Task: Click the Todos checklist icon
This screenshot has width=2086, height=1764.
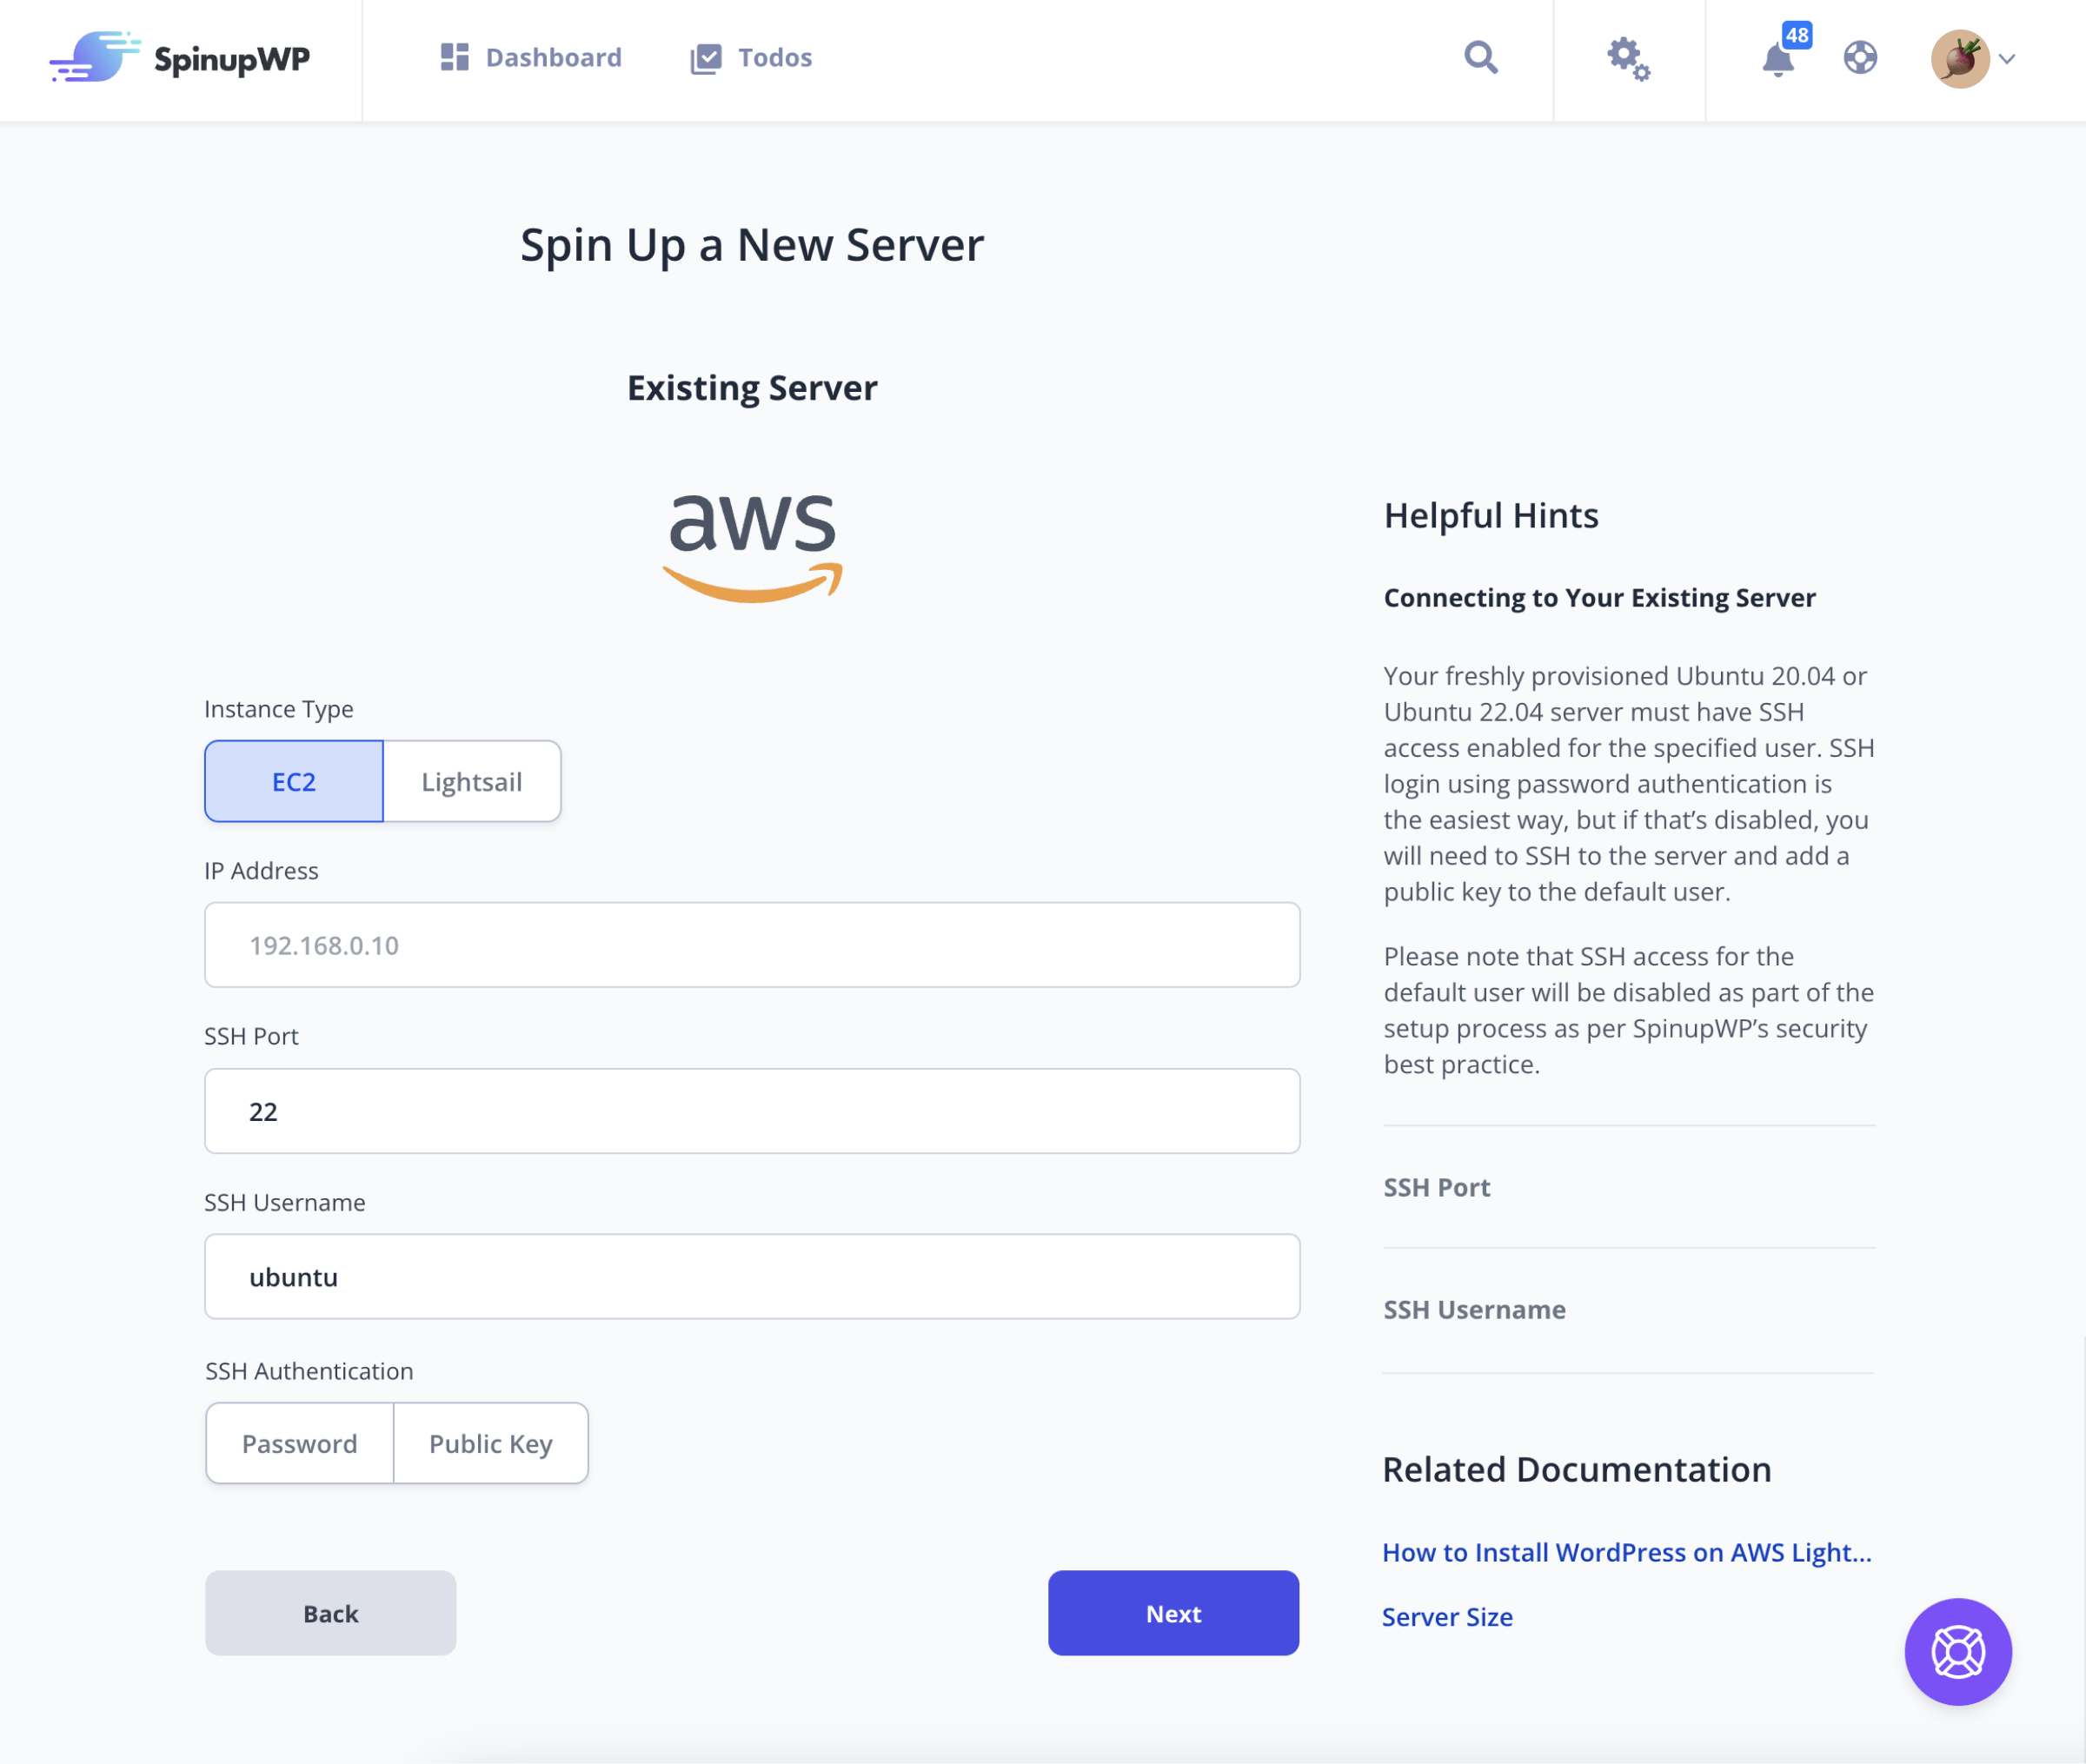Action: point(705,58)
